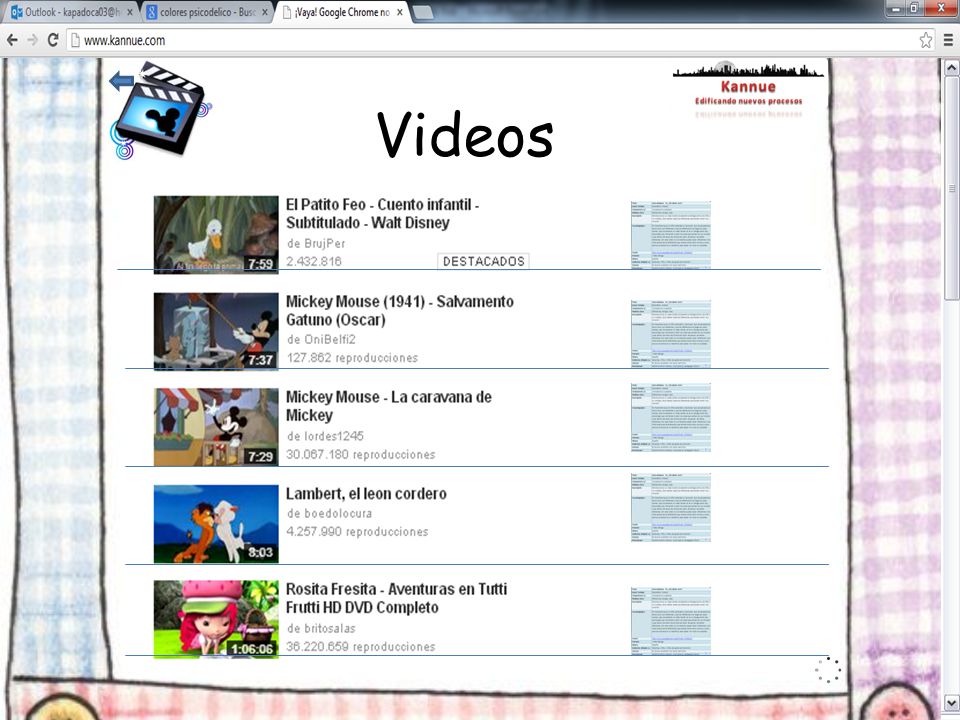Viewport: 960px width, 720px height.
Task: Click uploader name BrujPer
Action: pos(324,243)
